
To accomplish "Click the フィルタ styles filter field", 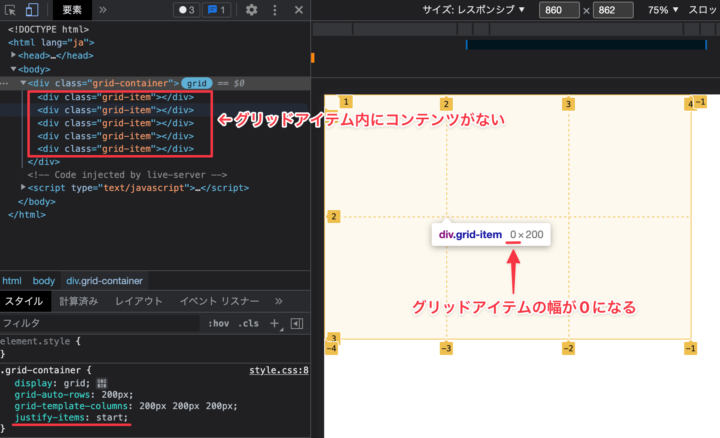I will pyautogui.click(x=99, y=323).
